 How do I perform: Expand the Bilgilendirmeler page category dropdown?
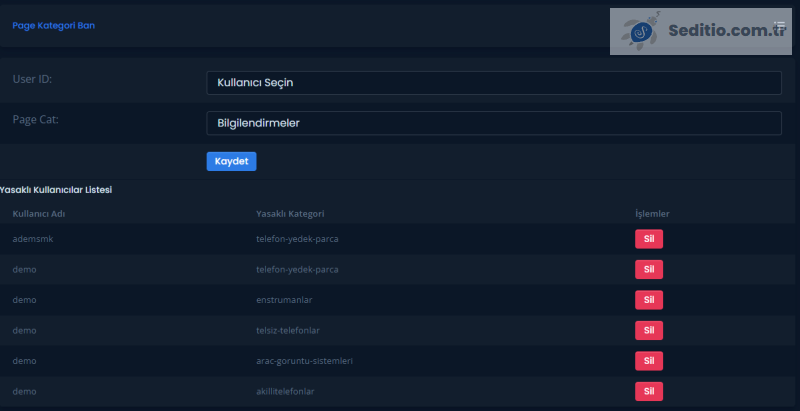click(493, 123)
